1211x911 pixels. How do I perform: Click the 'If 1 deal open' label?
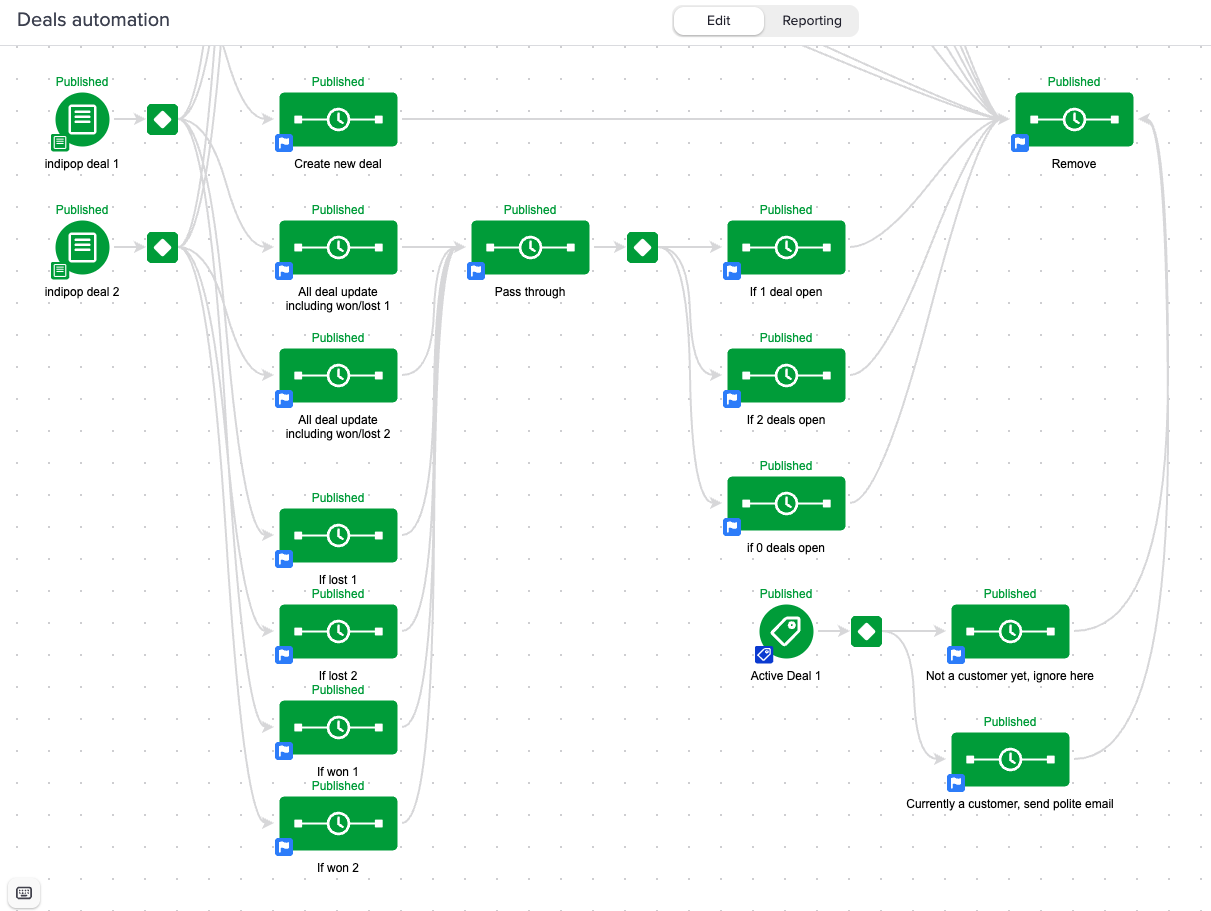786,292
